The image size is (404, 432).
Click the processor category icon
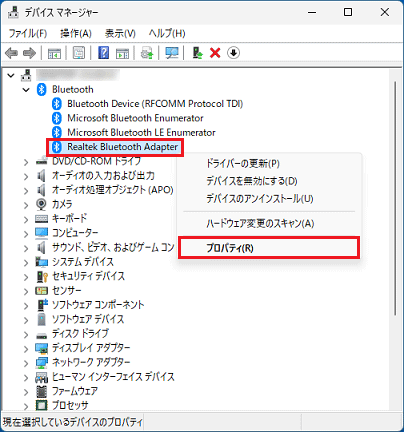41,405
